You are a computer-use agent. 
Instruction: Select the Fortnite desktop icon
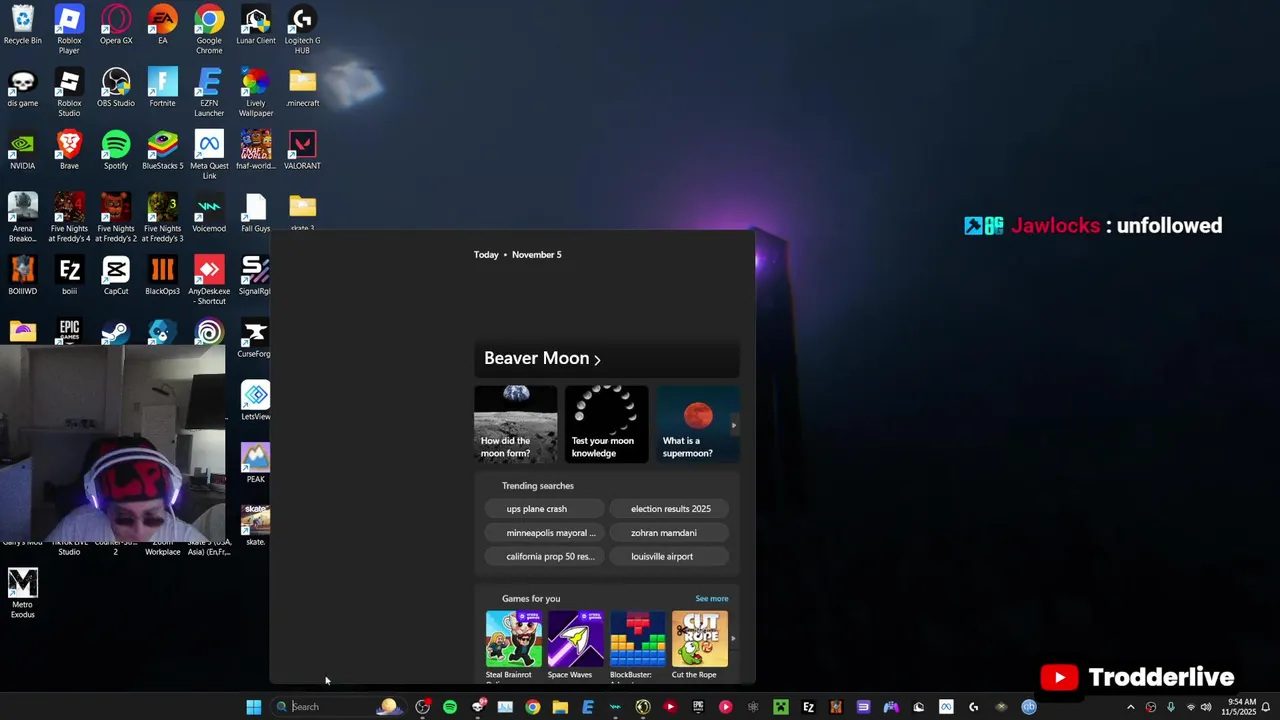162,88
